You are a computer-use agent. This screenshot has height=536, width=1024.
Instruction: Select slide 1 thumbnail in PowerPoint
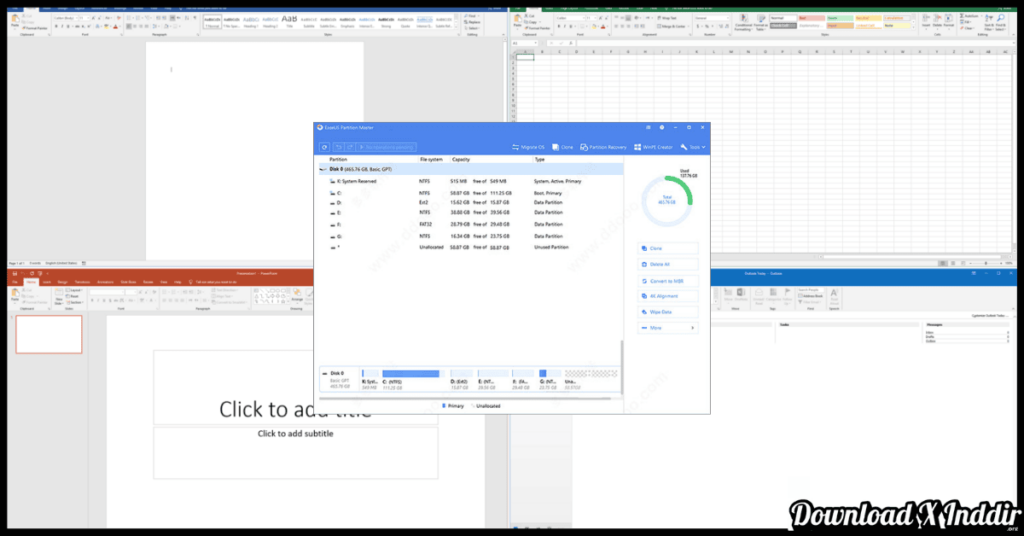point(49,334)
